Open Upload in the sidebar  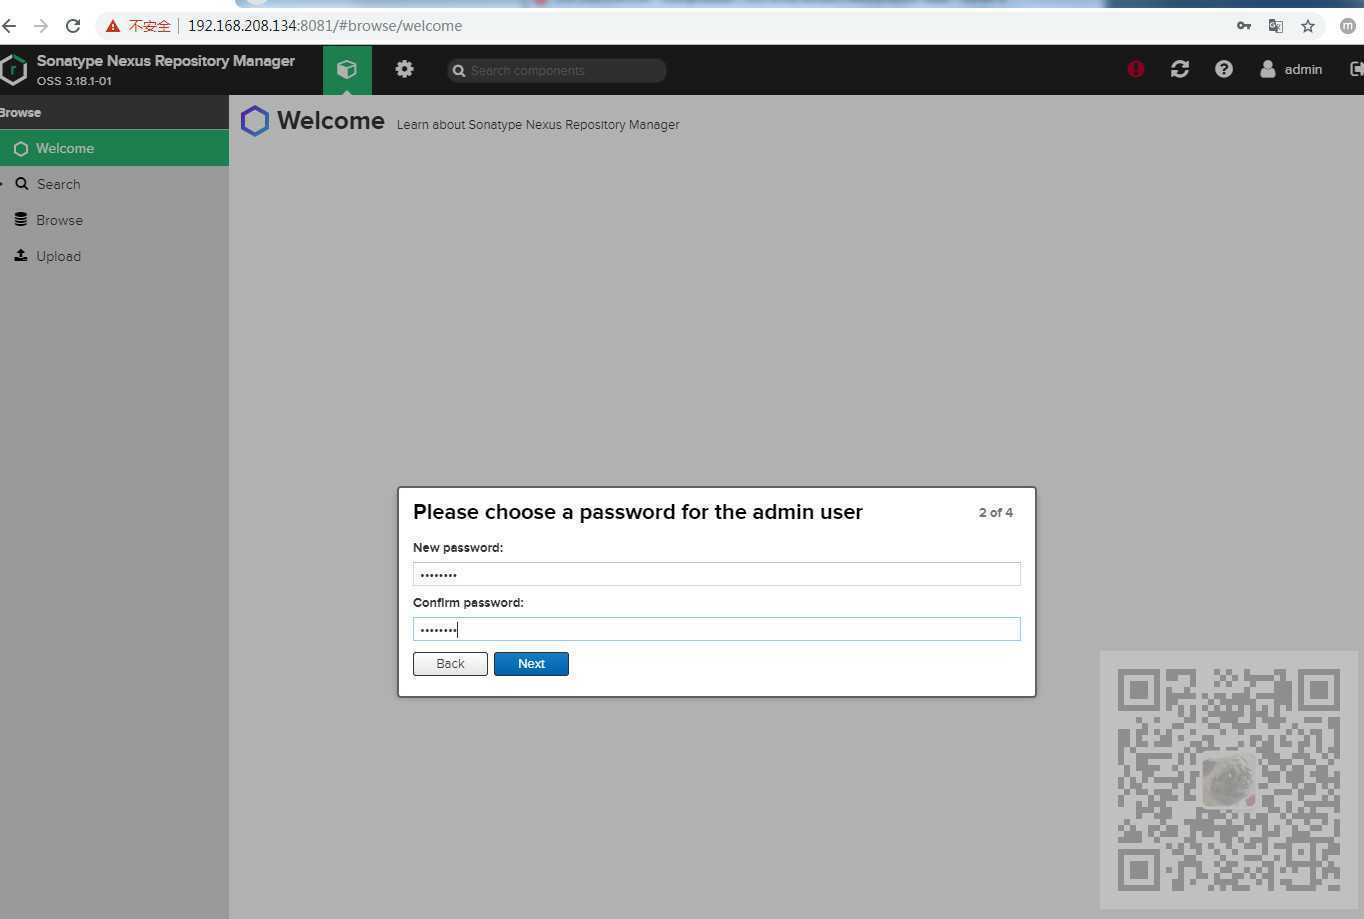(114, 256)
